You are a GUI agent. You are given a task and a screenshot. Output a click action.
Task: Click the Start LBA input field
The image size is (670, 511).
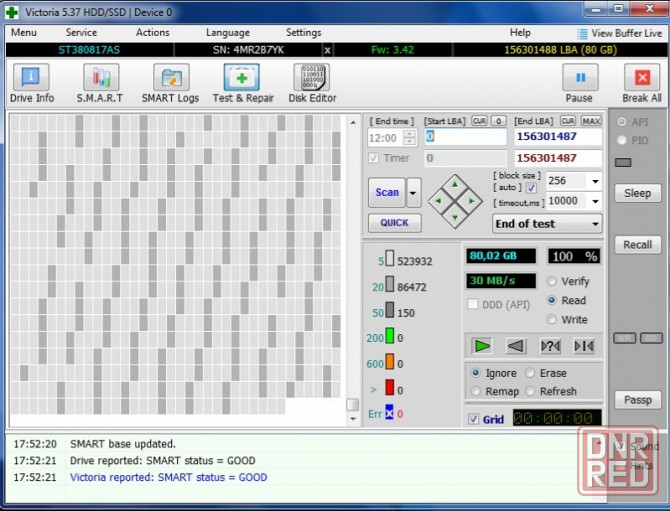465,137
